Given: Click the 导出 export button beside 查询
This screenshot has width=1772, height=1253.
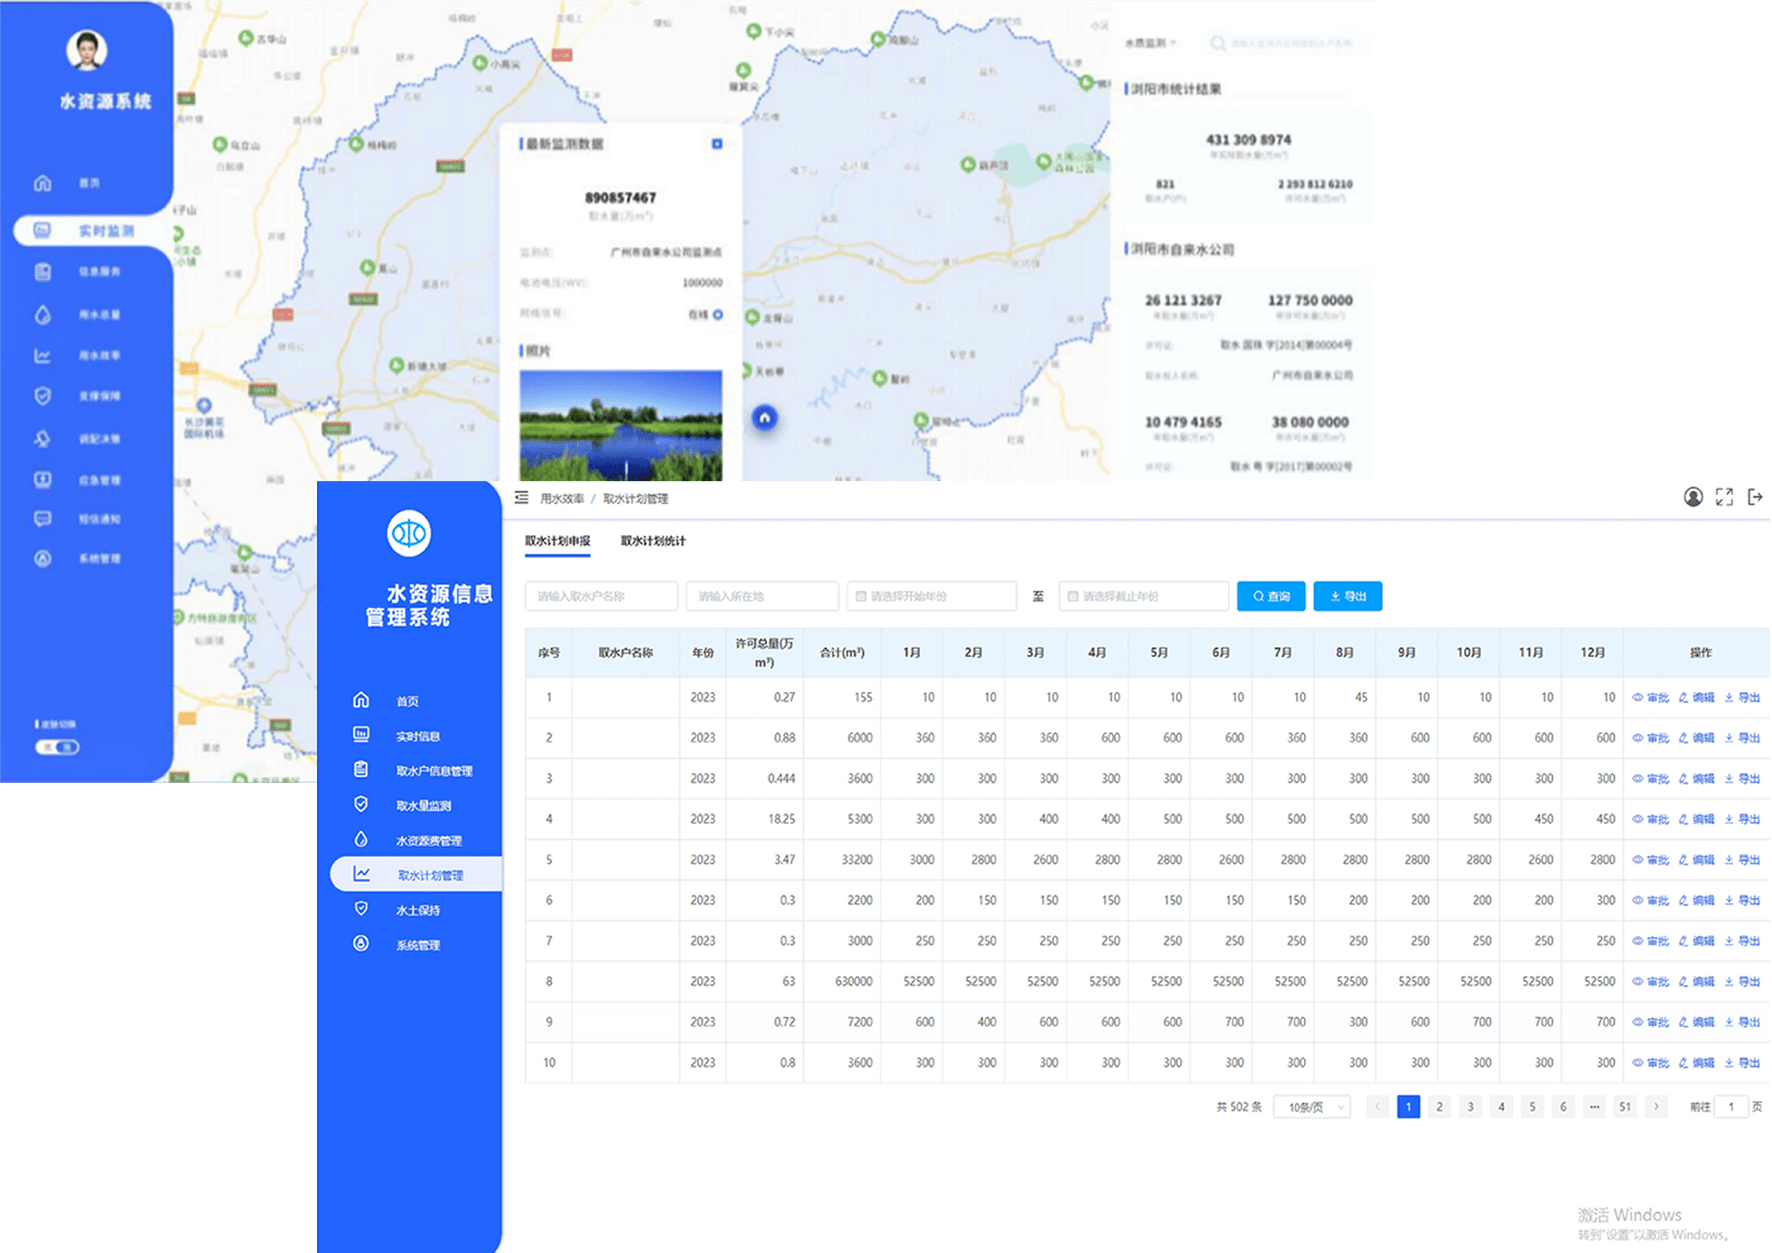Looking at the screenshot, I should (x=1347, y=596).
